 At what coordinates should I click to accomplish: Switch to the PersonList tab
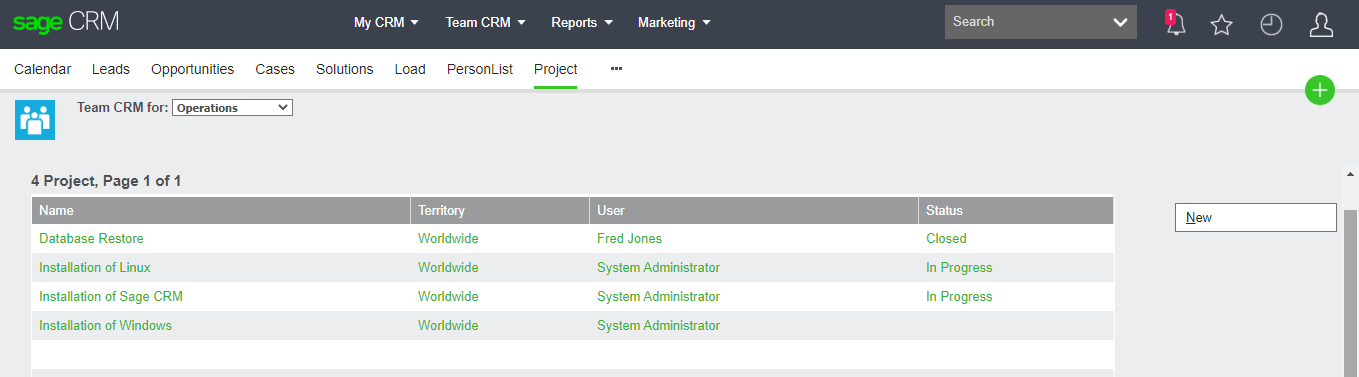tap(480, 69)
